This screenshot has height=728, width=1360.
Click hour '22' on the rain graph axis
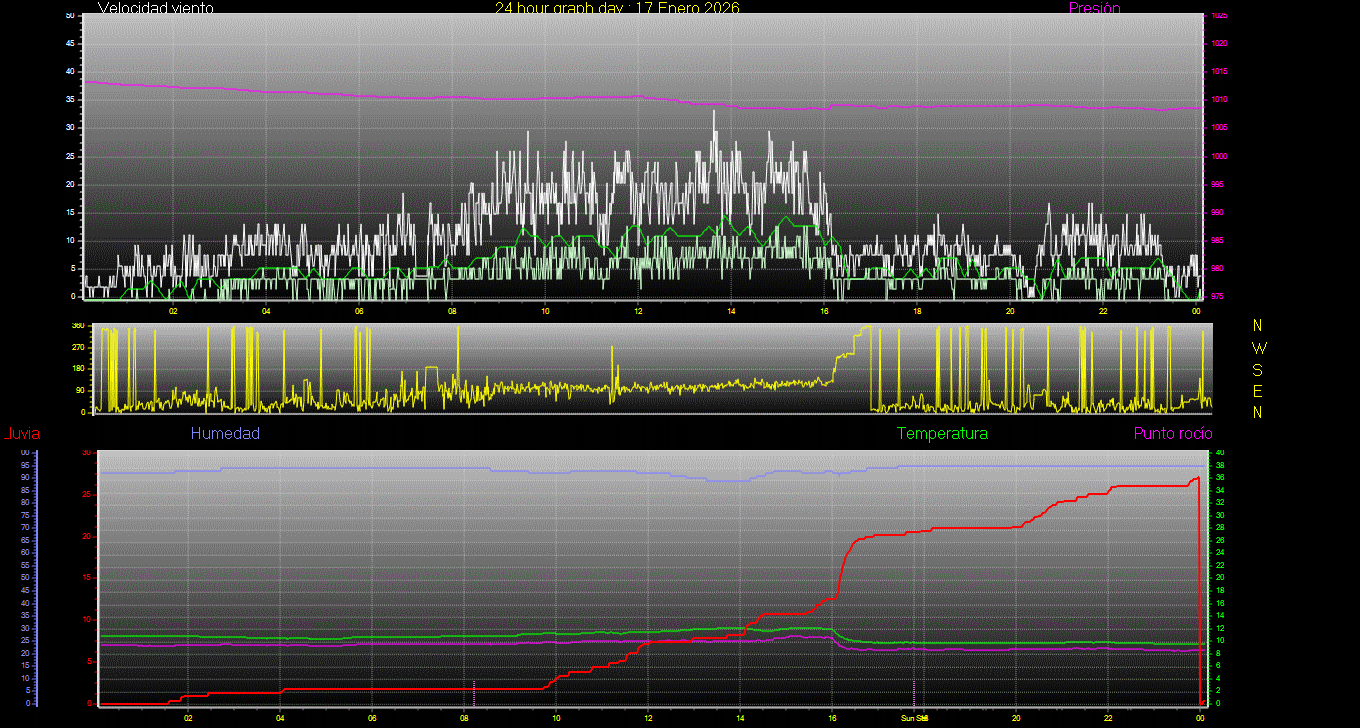coord(1108,718)
